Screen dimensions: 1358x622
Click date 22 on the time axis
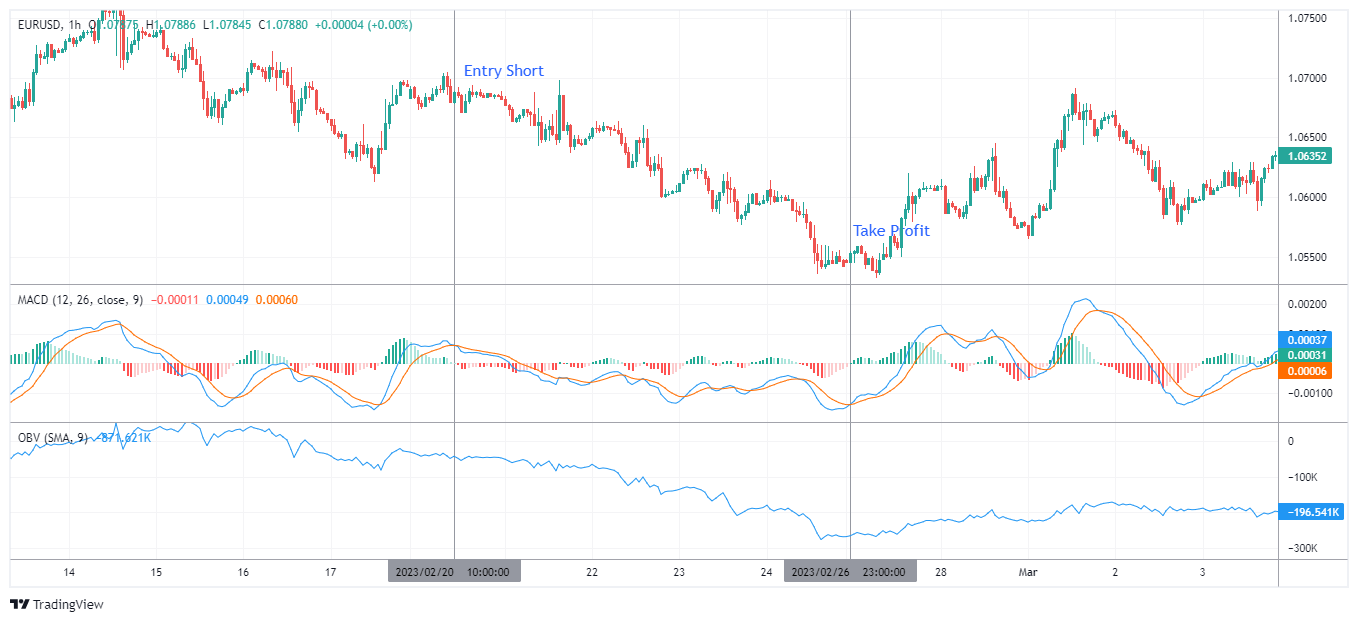click(x=592, y=572)
